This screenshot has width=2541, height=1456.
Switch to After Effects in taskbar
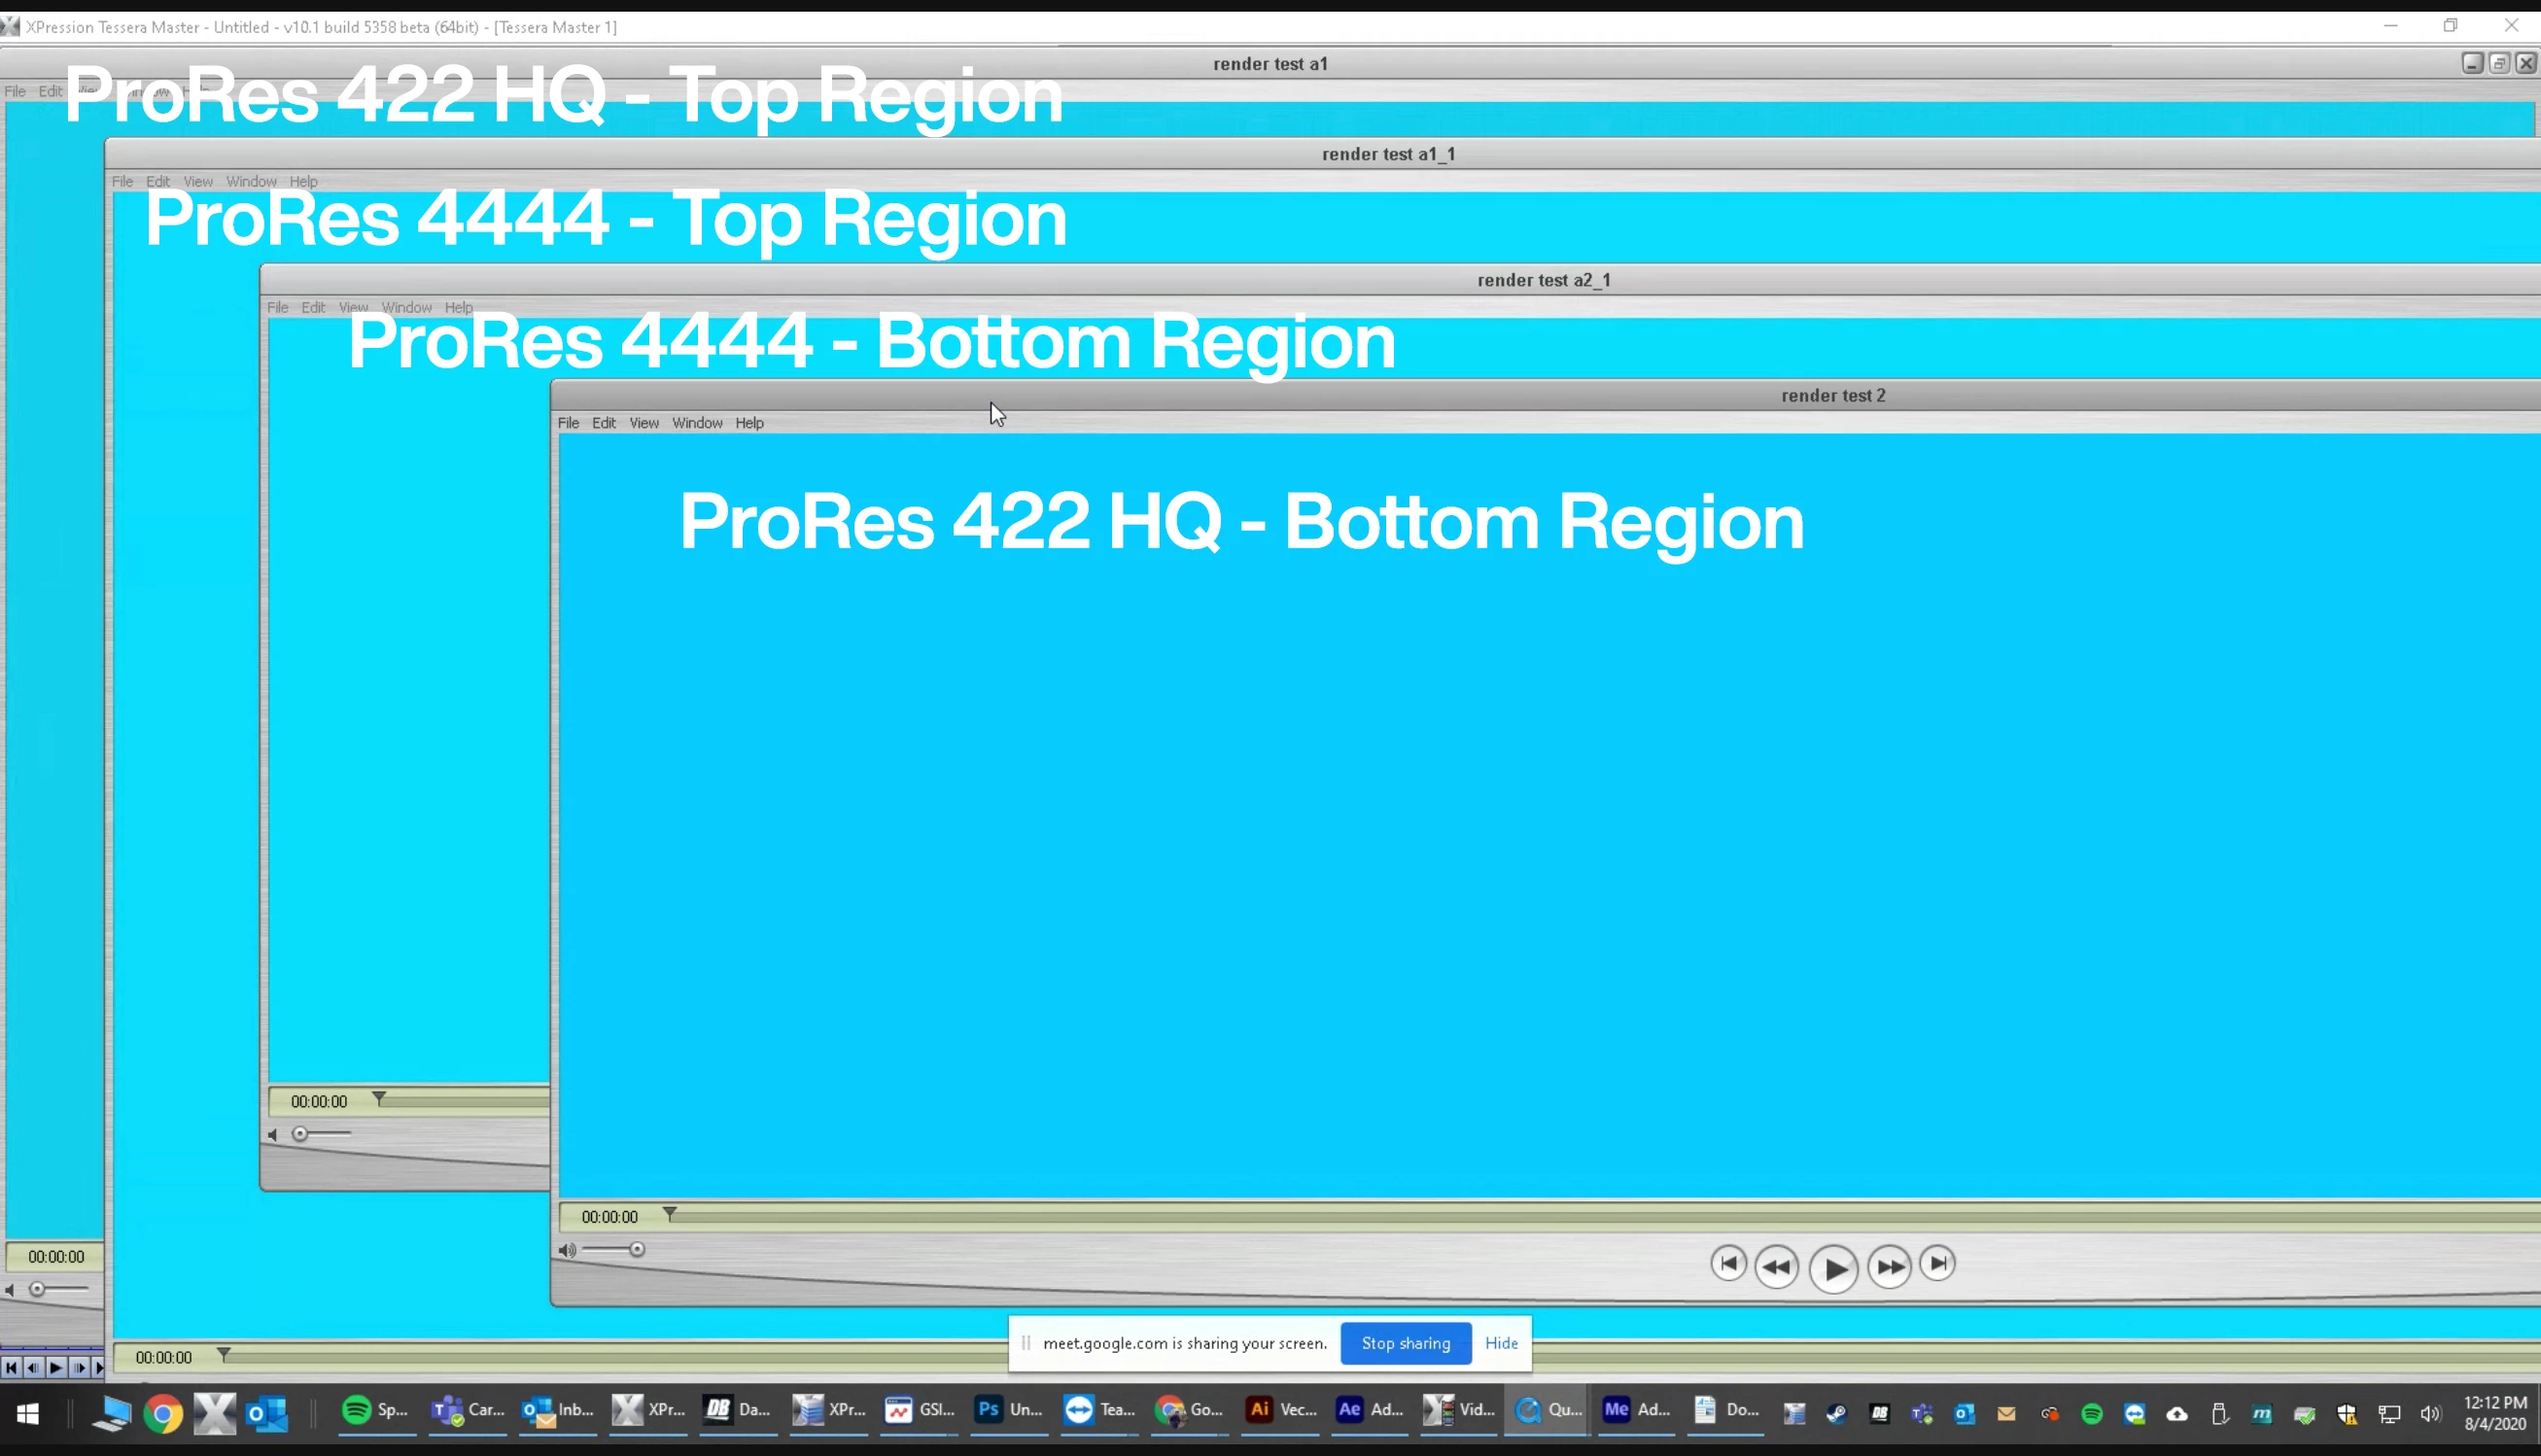[x=1369, y=1411]
